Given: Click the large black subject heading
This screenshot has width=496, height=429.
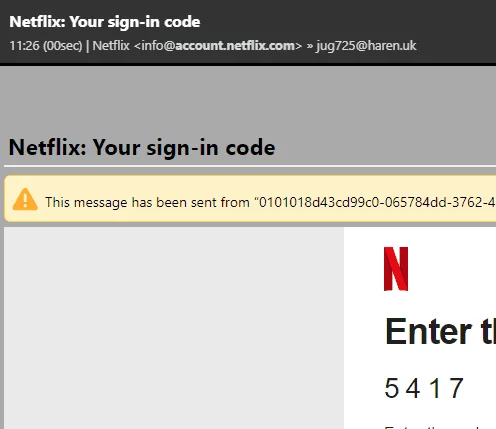Looking at the screenshot, I should (142, 147).
